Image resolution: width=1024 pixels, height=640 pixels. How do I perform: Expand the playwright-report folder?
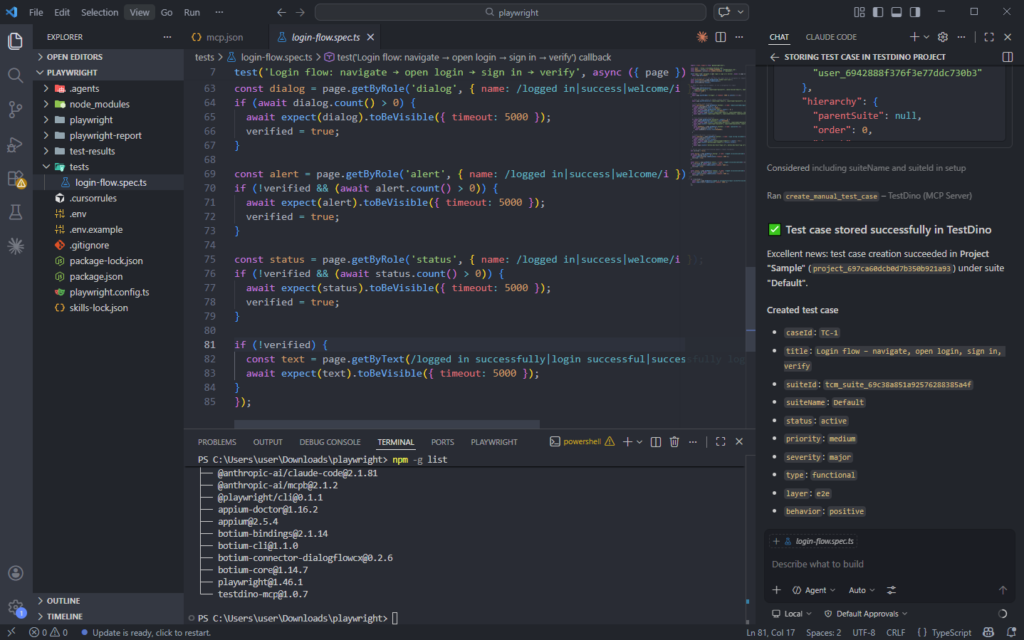click(x=105, y=135)
